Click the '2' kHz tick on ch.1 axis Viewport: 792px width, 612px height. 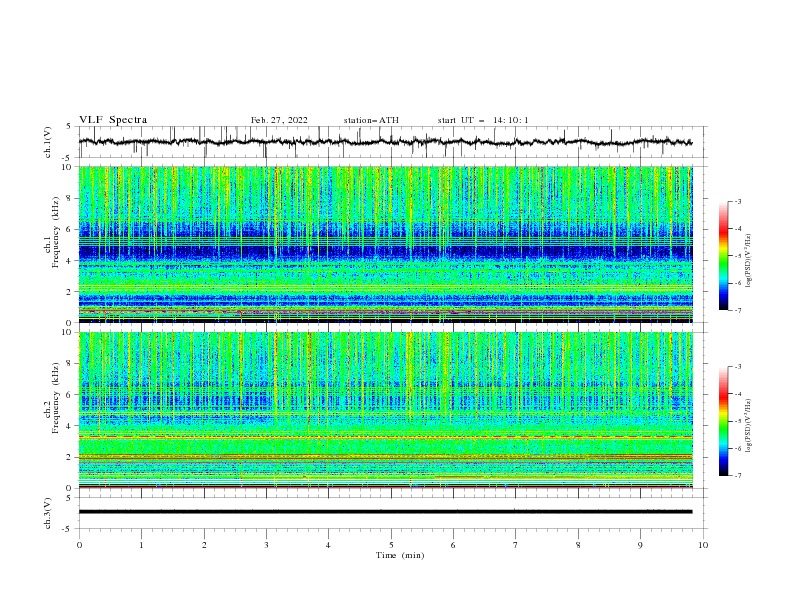(x=71, y=291)
